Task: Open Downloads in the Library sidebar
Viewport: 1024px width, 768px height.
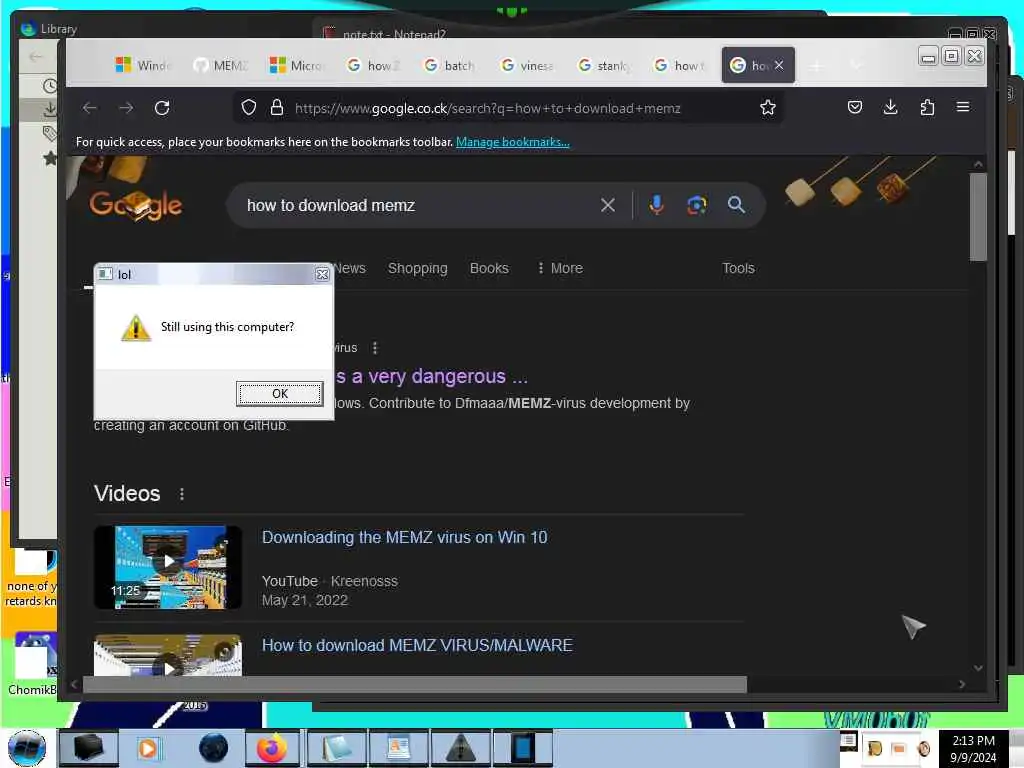Action: pyautogui.click(x=50, y=110)
